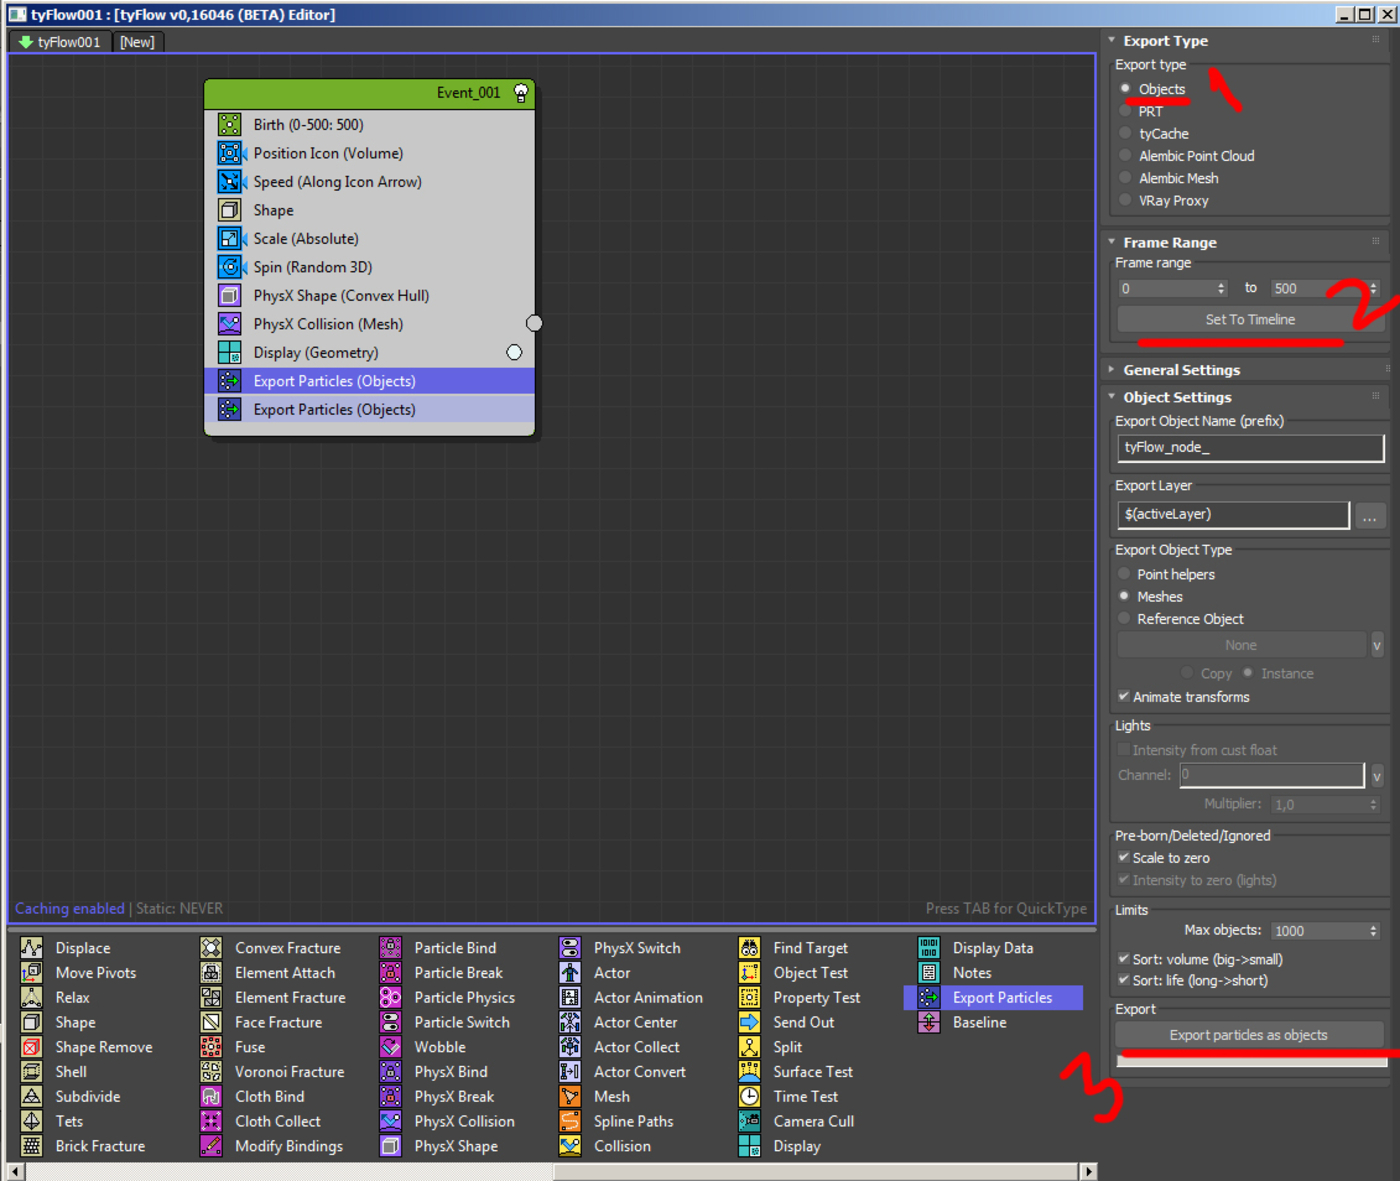Pick the Camera Cull operator icon

pos(749,1122)
